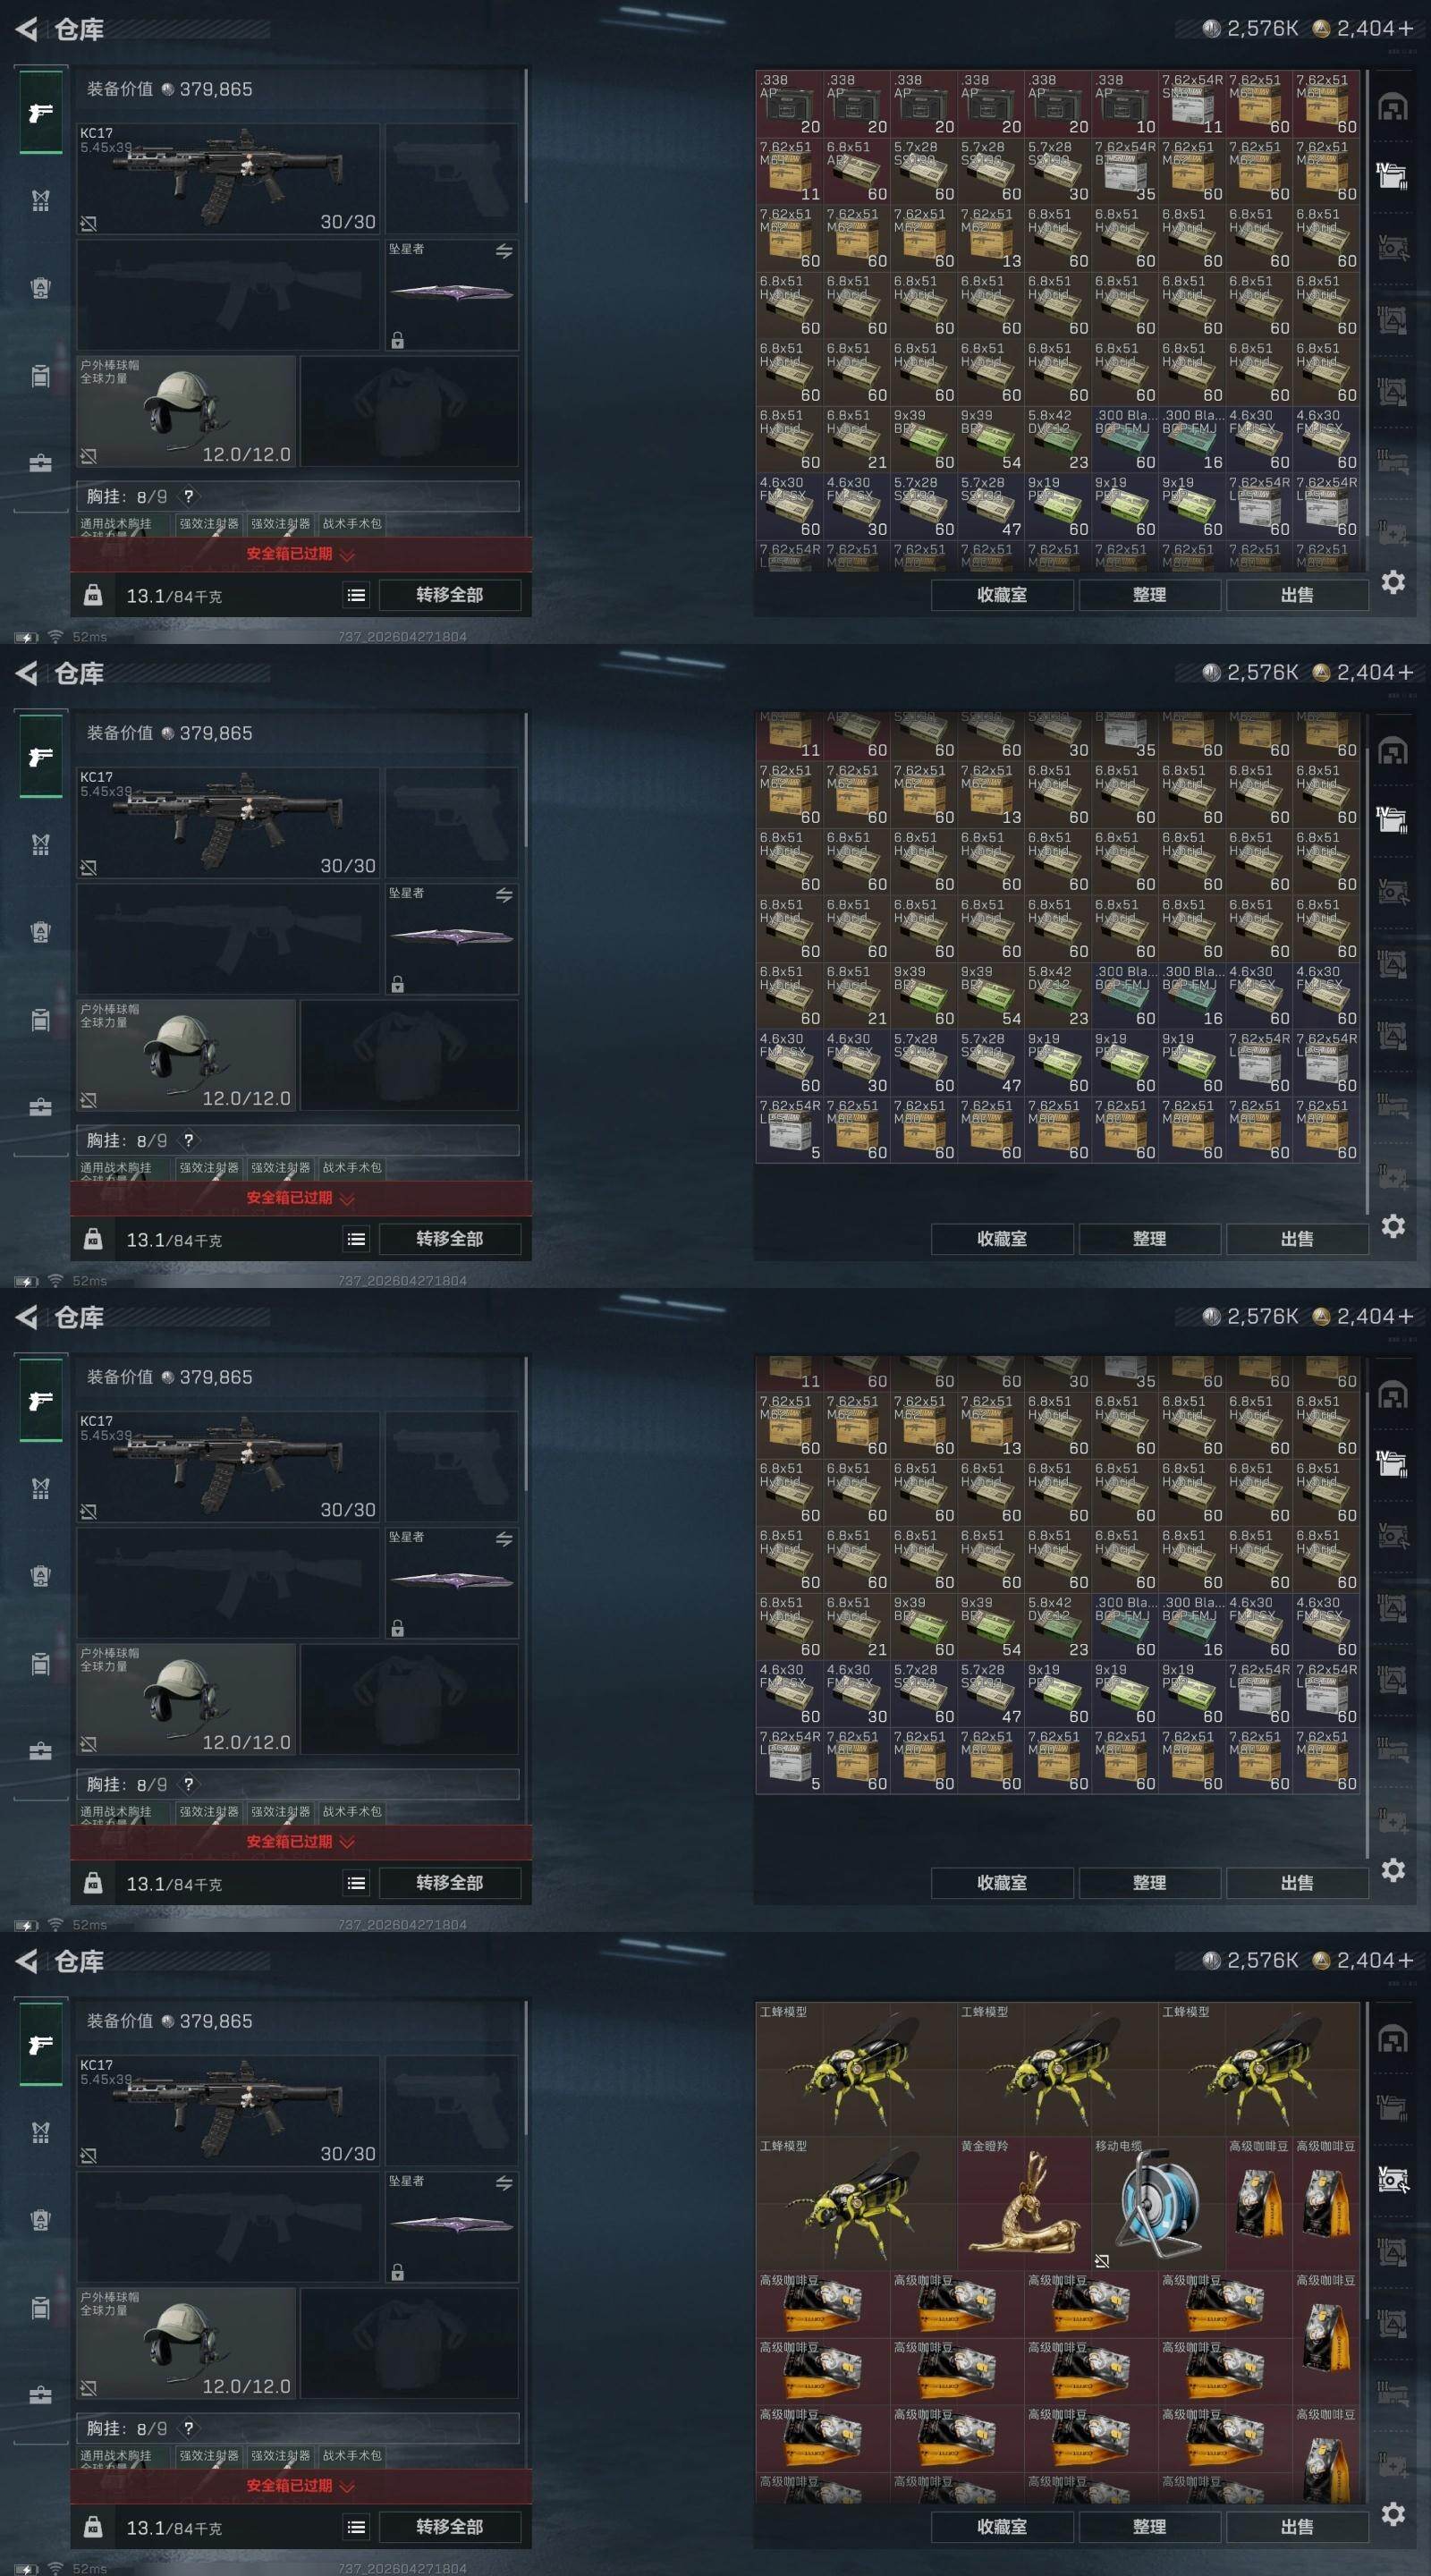The width and height of the screenshot is (1431, 2576).
Task: Select the 移动电缆 cable reel item
Action: tap(1157, 2202)
